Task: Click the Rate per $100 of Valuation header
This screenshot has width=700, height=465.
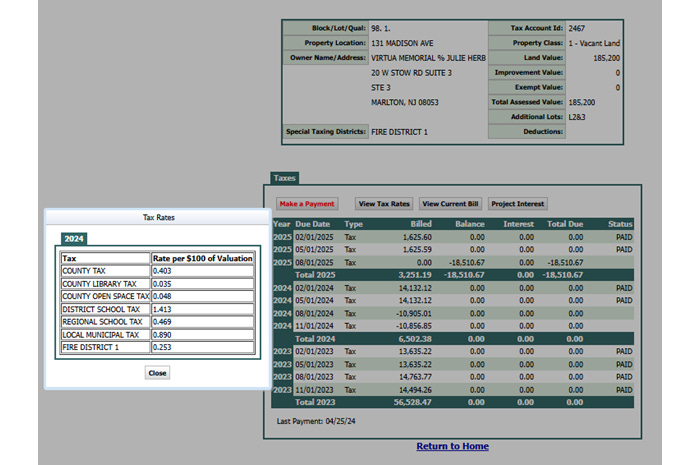Action: point(203,258)
